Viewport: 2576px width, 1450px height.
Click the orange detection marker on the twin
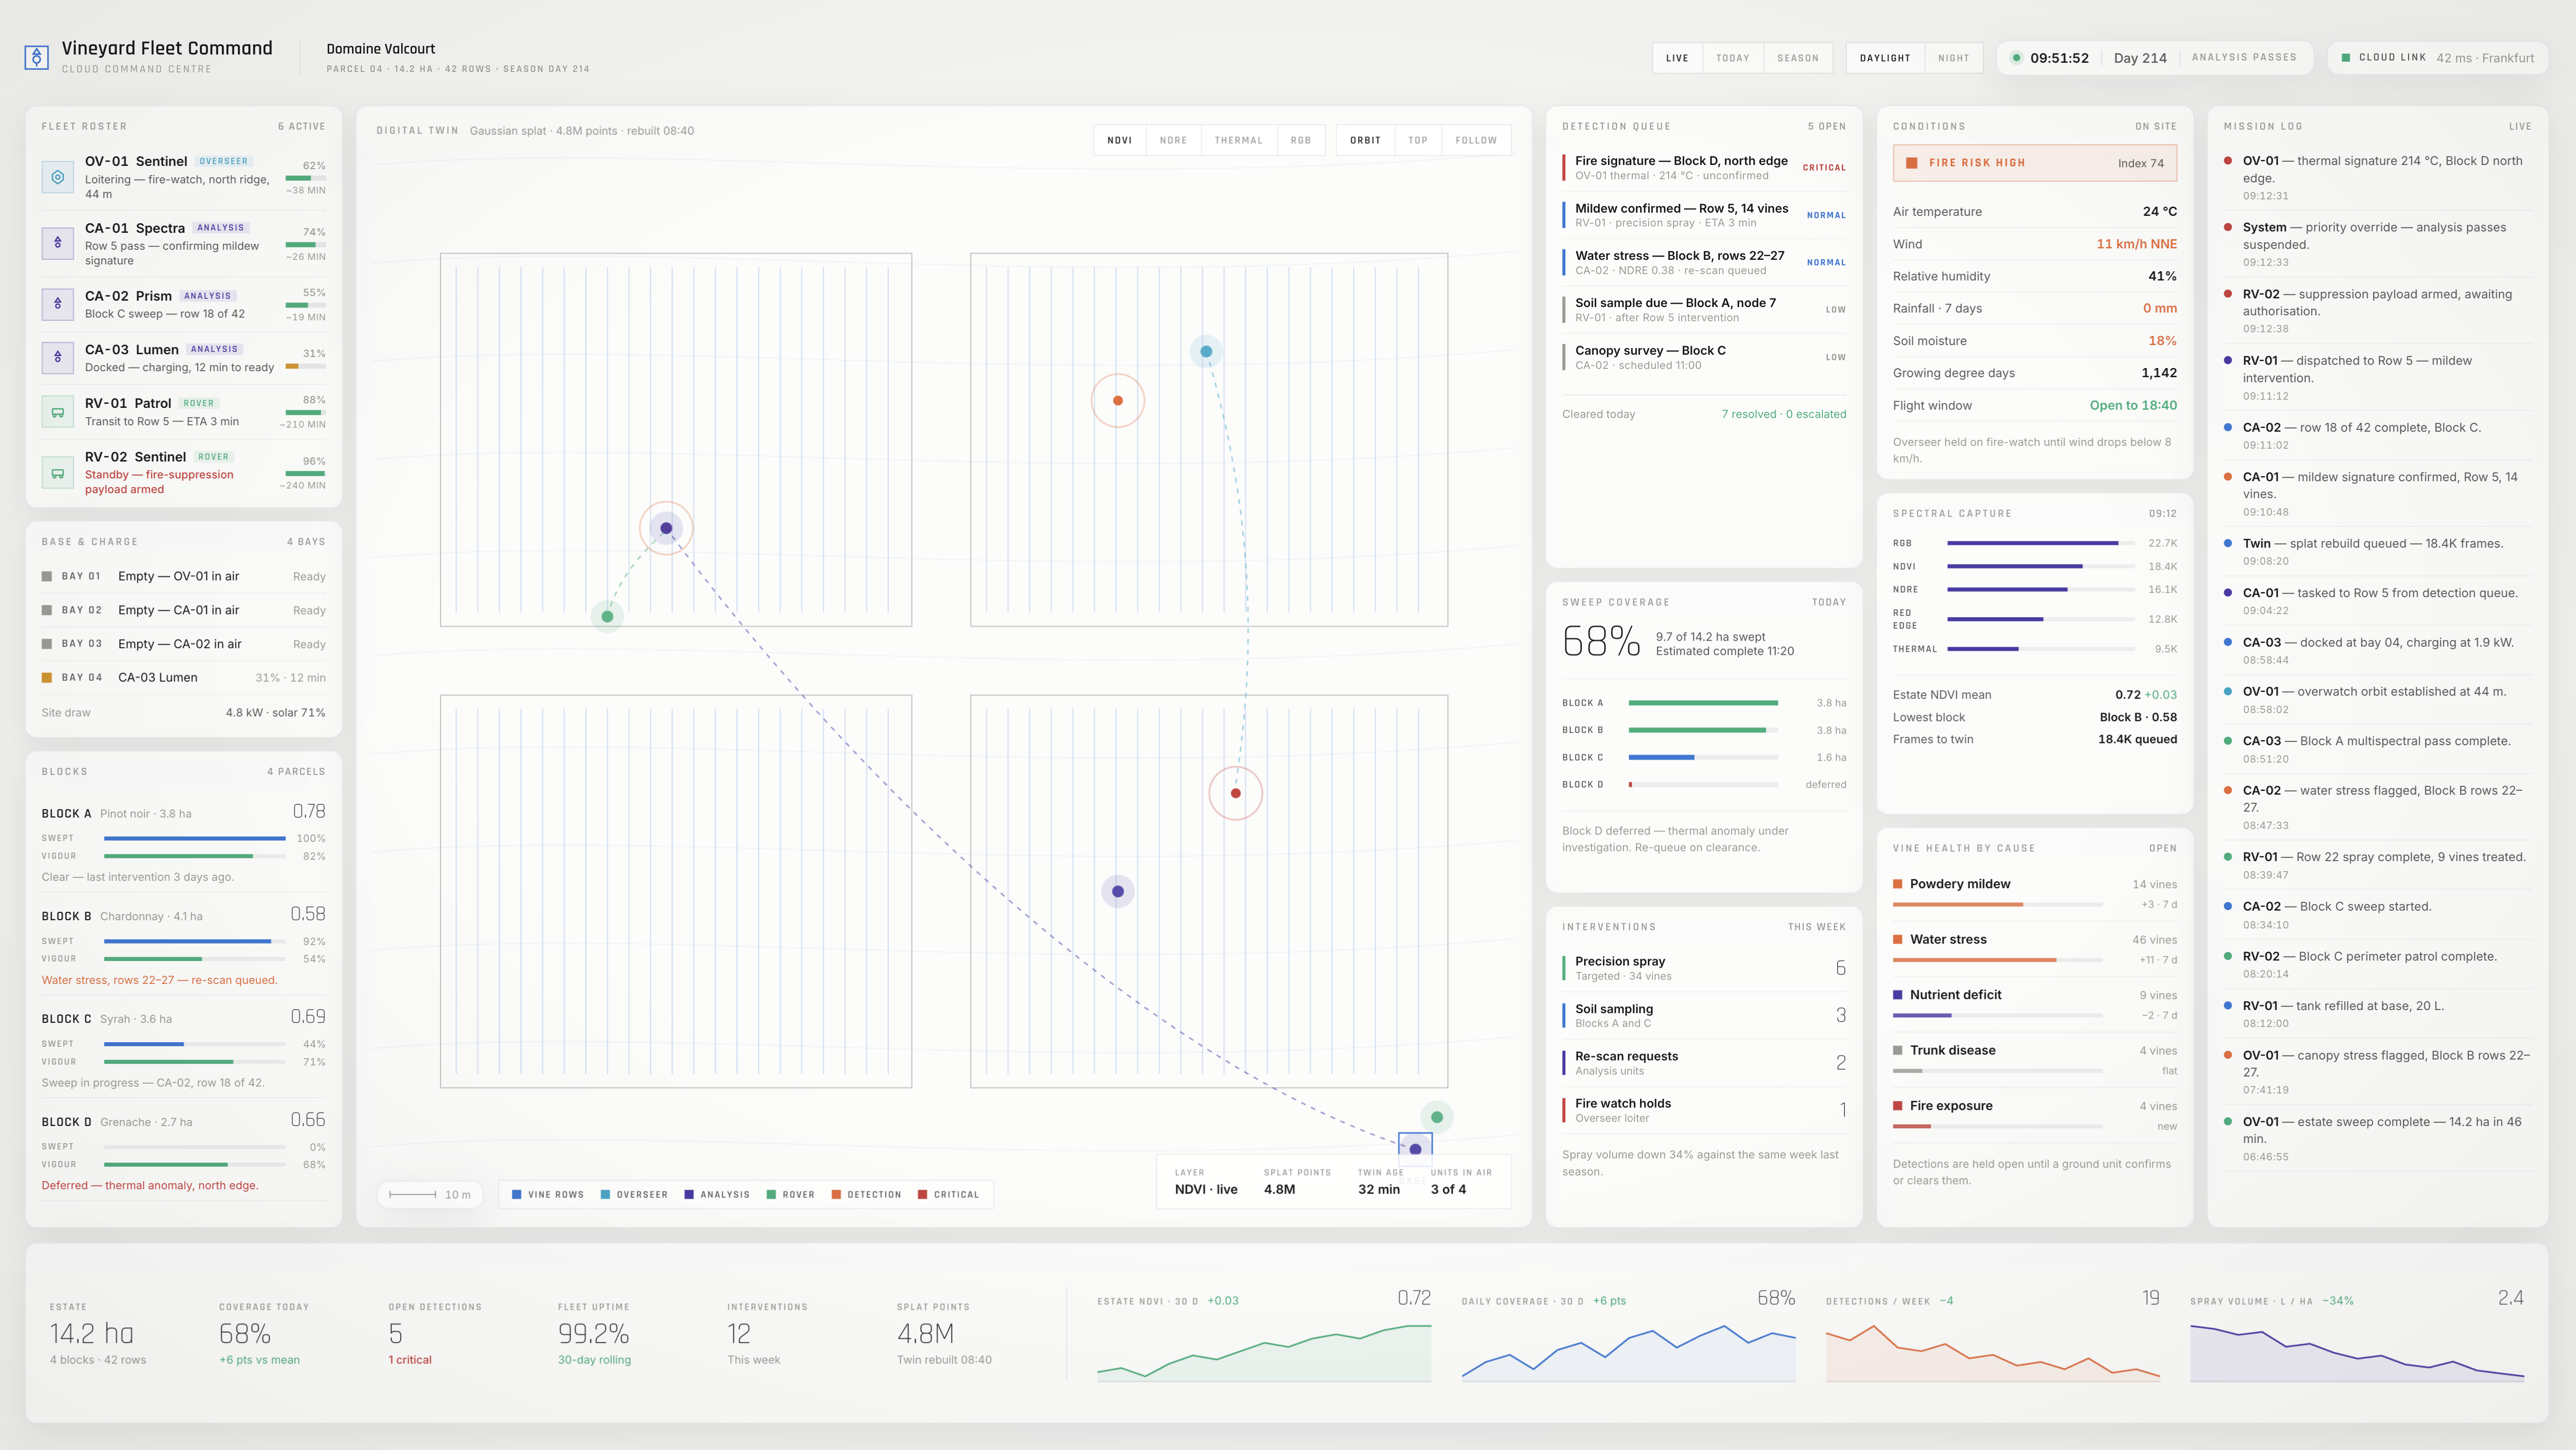point(1118,400)
